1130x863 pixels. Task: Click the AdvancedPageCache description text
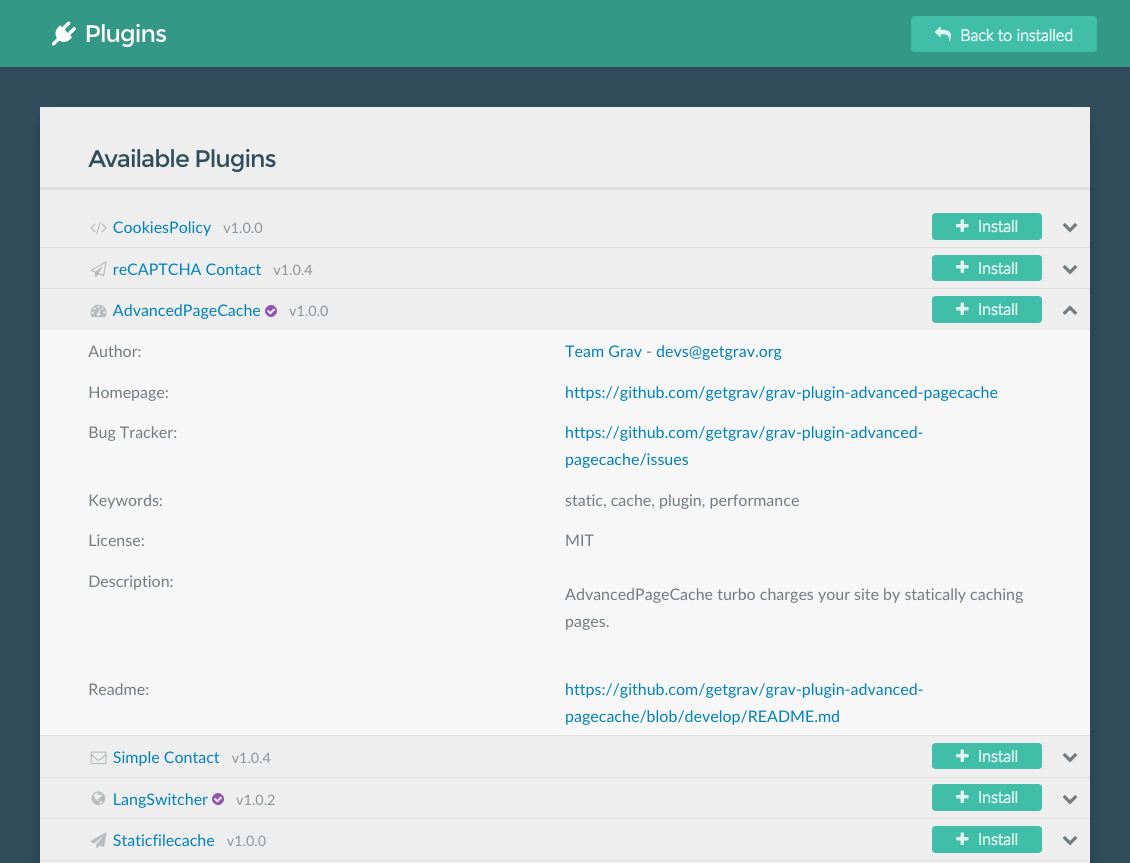click(794, 608)
